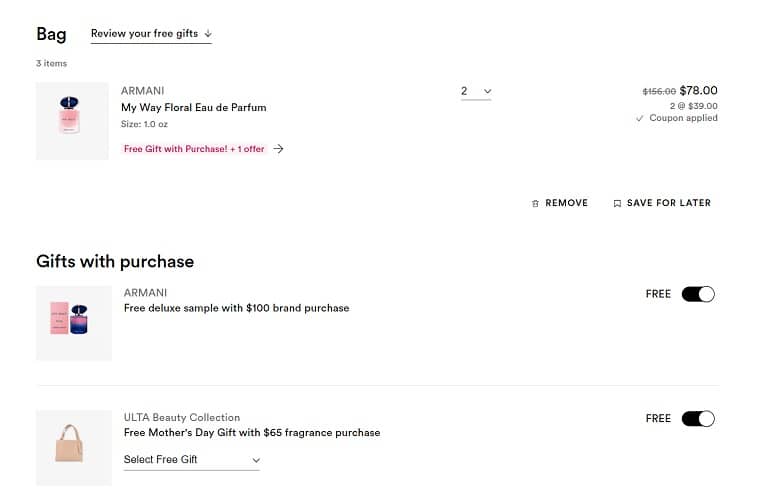Toggle off the ULTA Mother's Day gift
The width and height of the screenshot is (757, 500).
(x=698, y=418)
